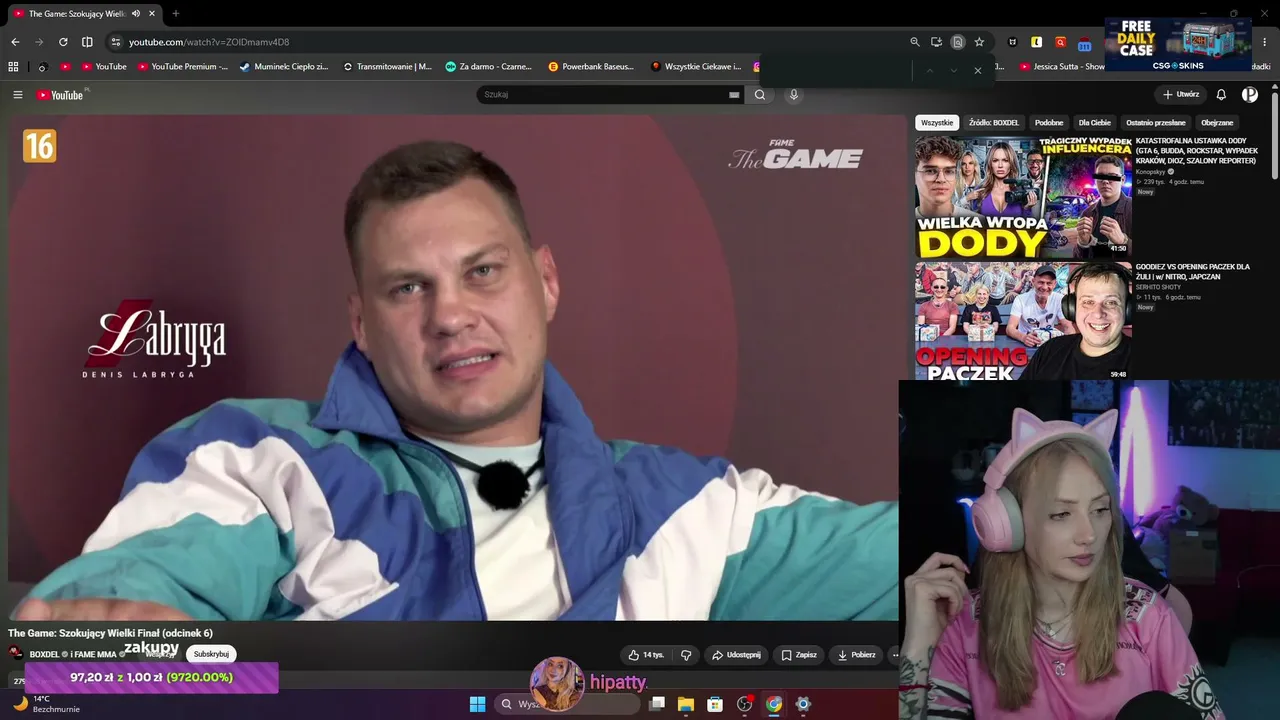This screenshot has height=720, width=1280.
Task: Select the Obejrzane filter chip
Action: [x=1217, y=123]
